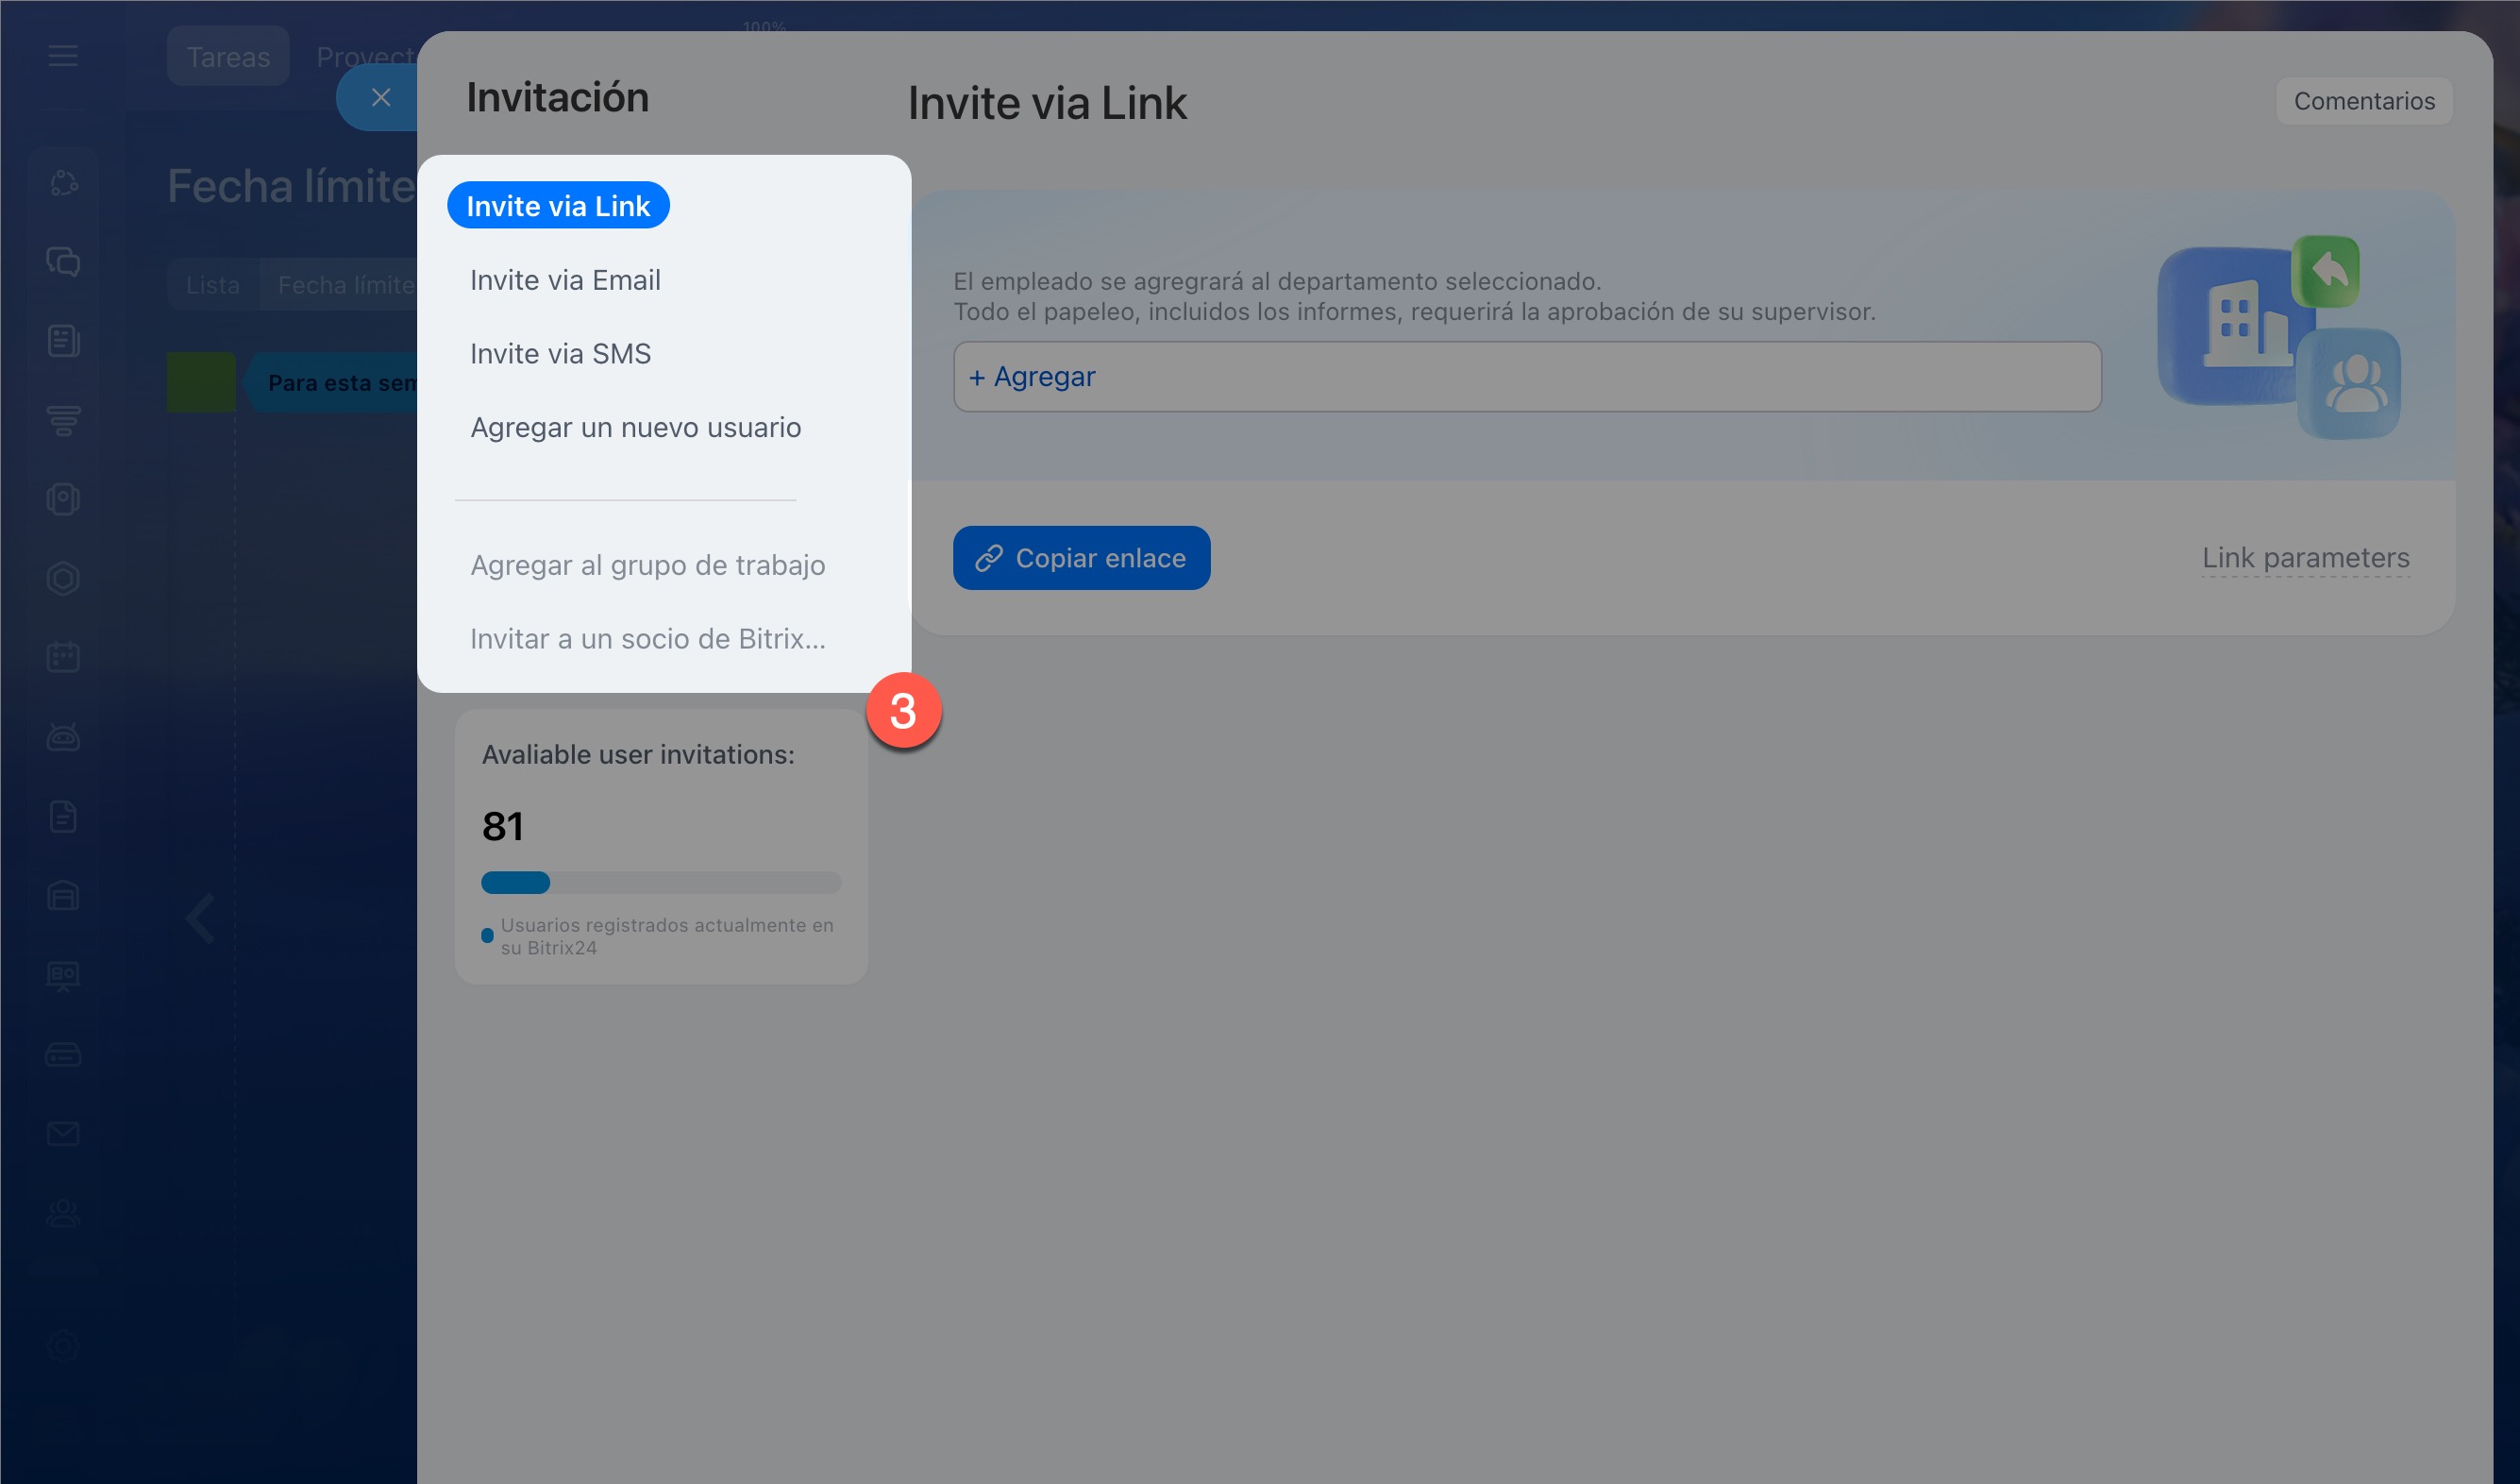Screen dimensions: 2520x1484
Task: Select Invite via Link menu item
Action: click(x=558, y=205)
